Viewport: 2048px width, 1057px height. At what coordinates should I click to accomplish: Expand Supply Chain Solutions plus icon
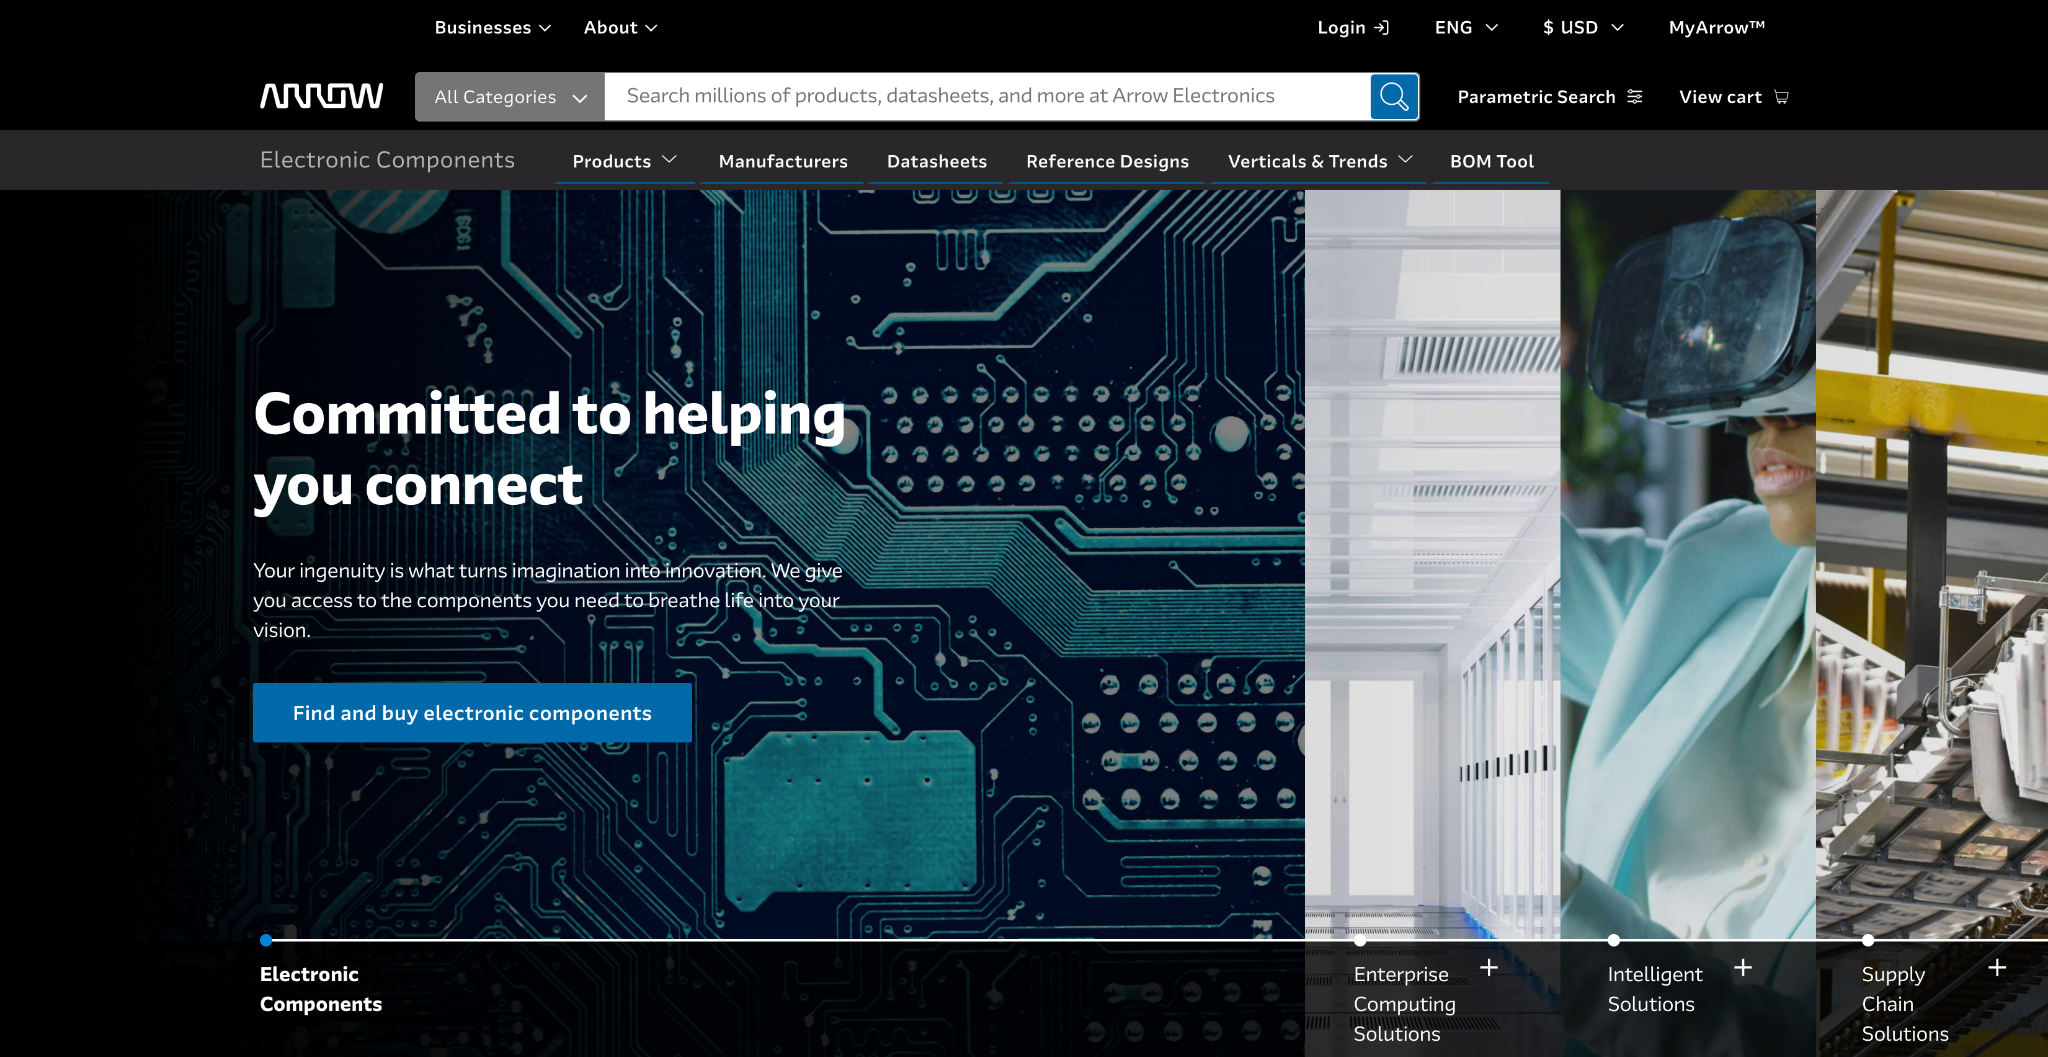tap(1997, 967)
